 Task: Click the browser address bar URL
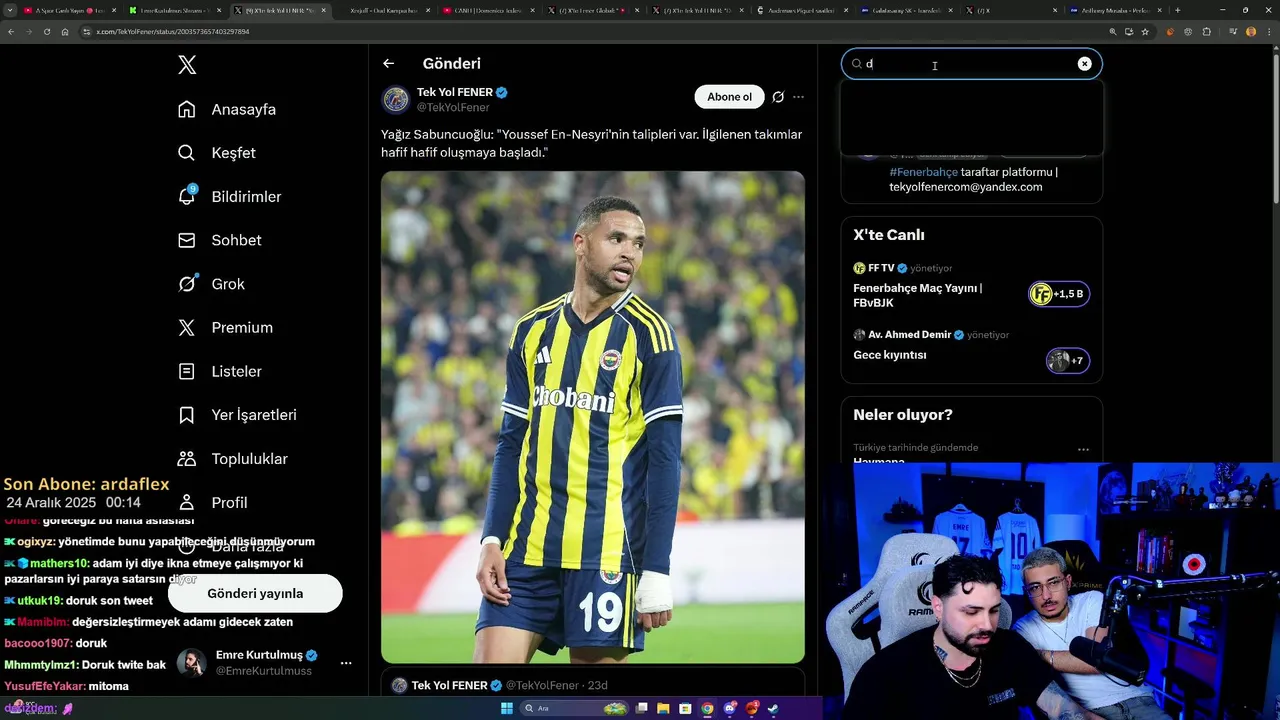(x=172, y=32)
